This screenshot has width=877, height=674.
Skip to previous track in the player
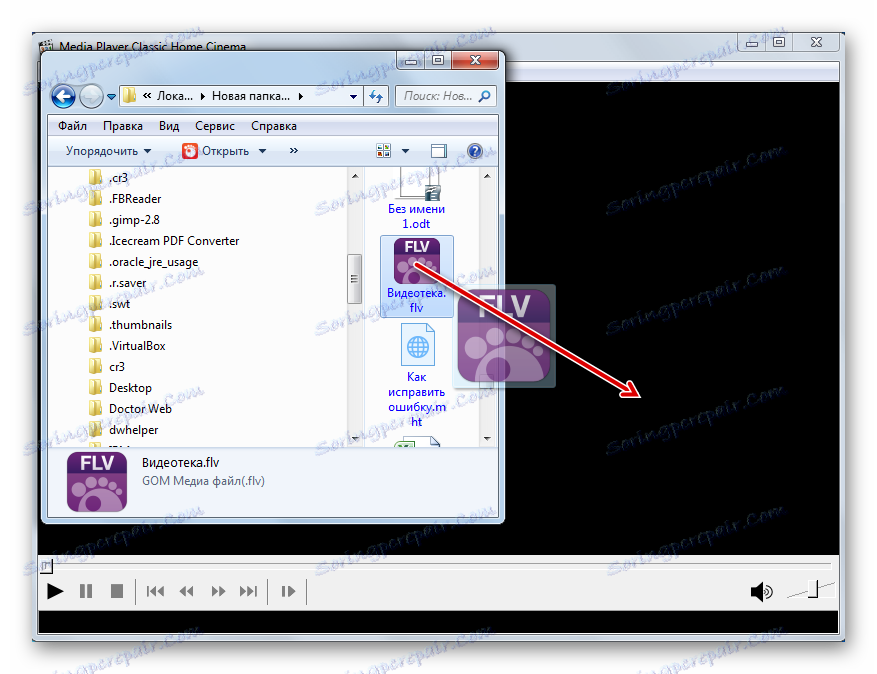[155, 591]
